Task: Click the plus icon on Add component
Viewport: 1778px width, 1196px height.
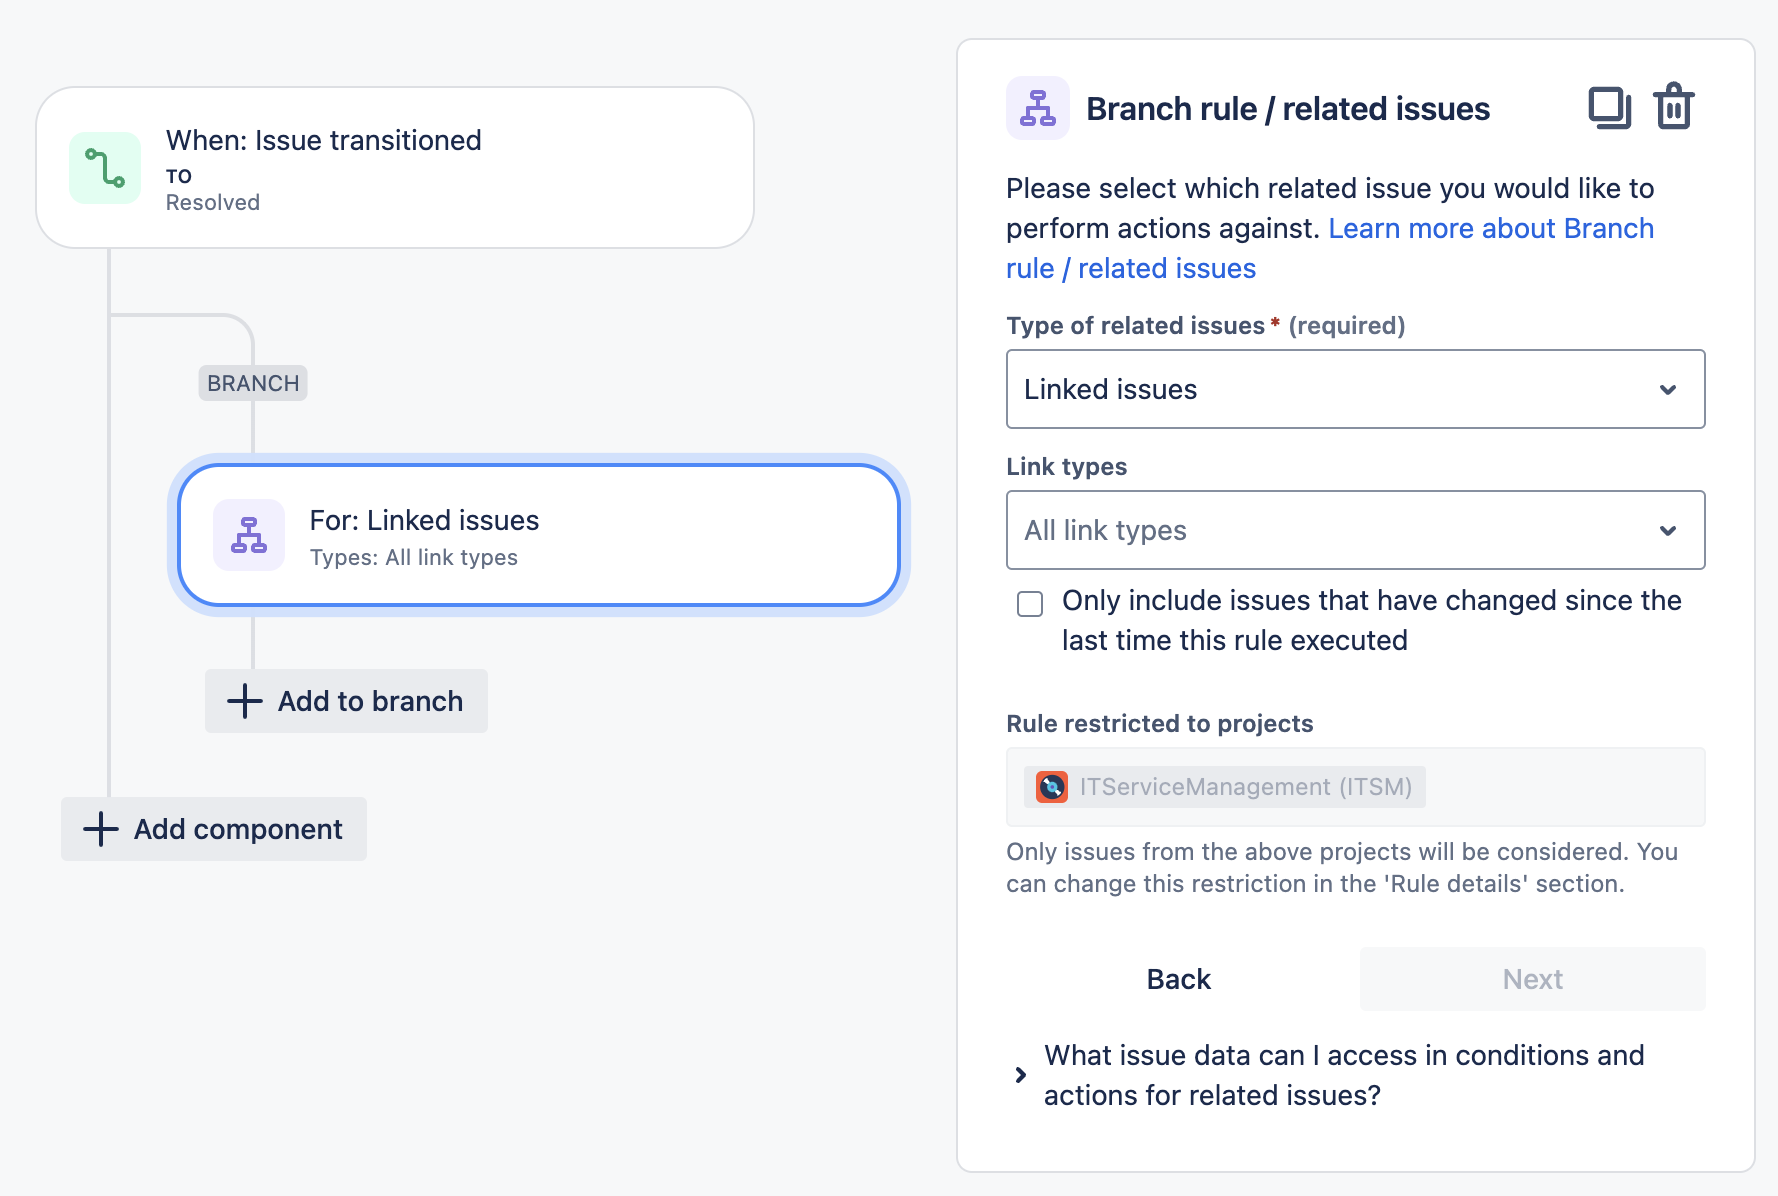Action: click(101, 829)
